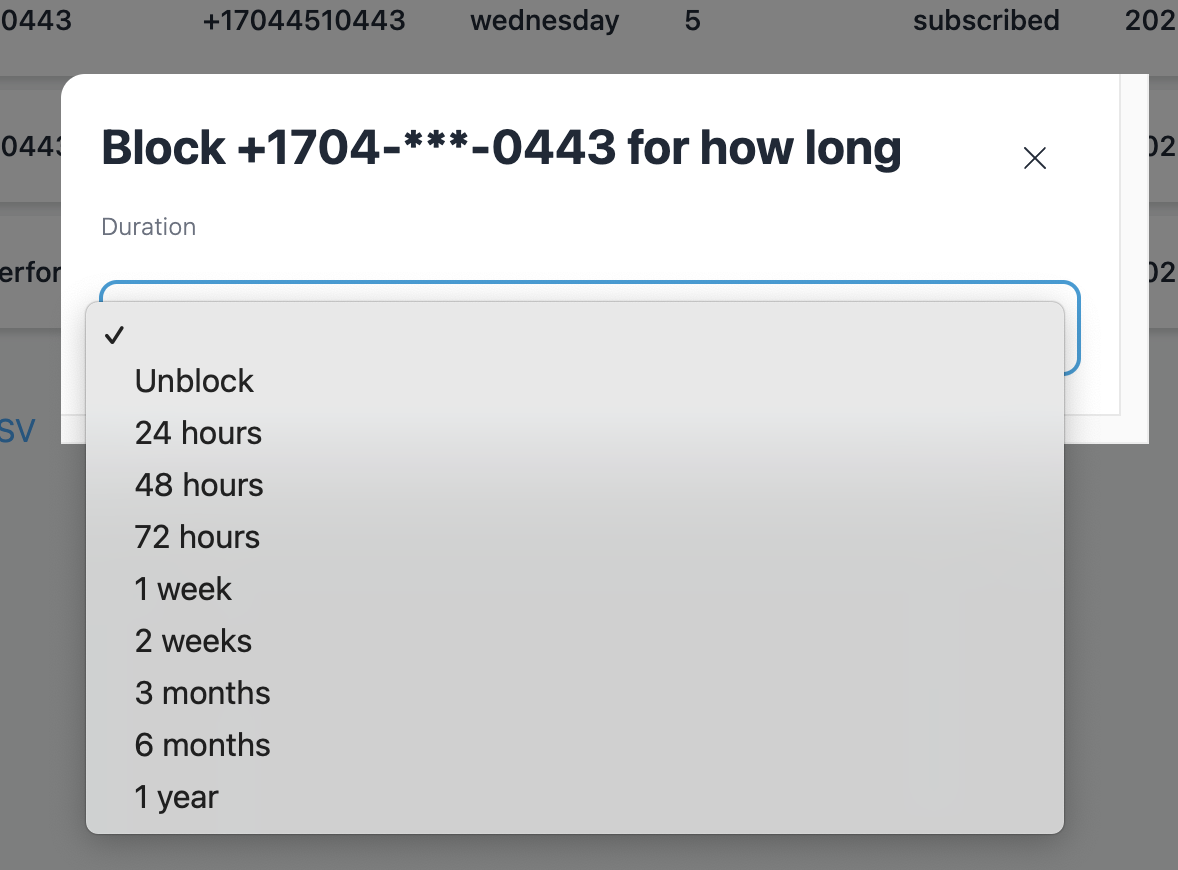This screenshot has width=1178, height=870.
Task: Close the block duration dialog
Action: coord(1034,158)
